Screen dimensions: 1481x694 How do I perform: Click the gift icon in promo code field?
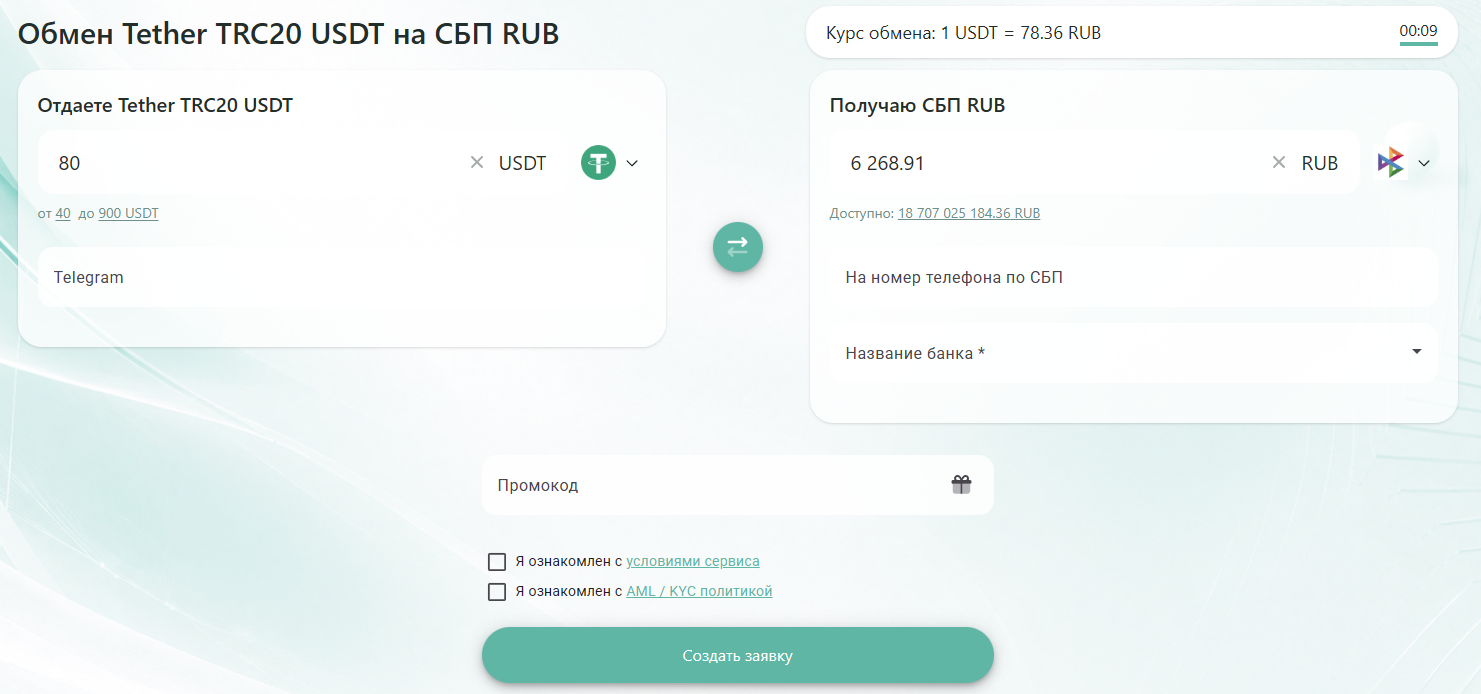(x=961, y=485)
